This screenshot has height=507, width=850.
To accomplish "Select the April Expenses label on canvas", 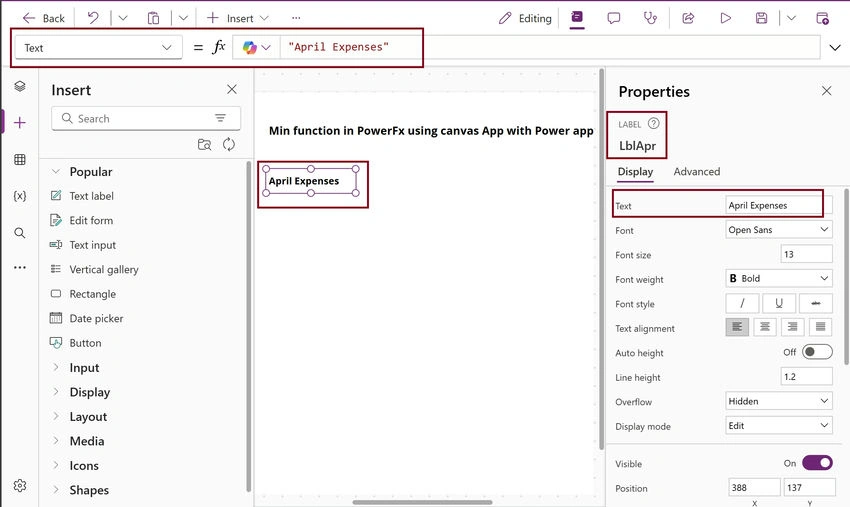I will 311,181.
